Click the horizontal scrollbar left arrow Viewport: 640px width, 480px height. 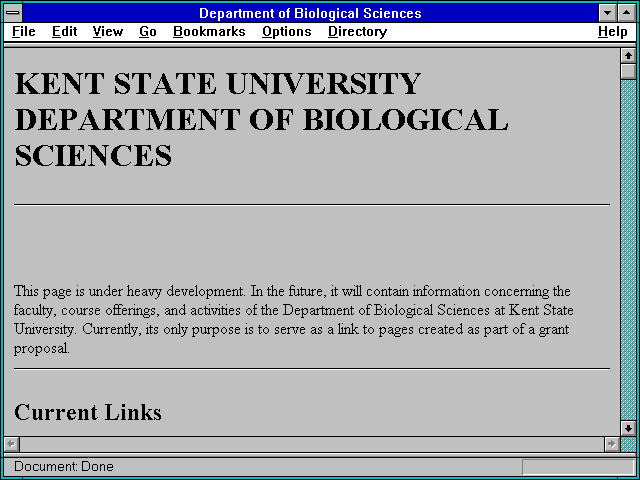coord(11,444)
